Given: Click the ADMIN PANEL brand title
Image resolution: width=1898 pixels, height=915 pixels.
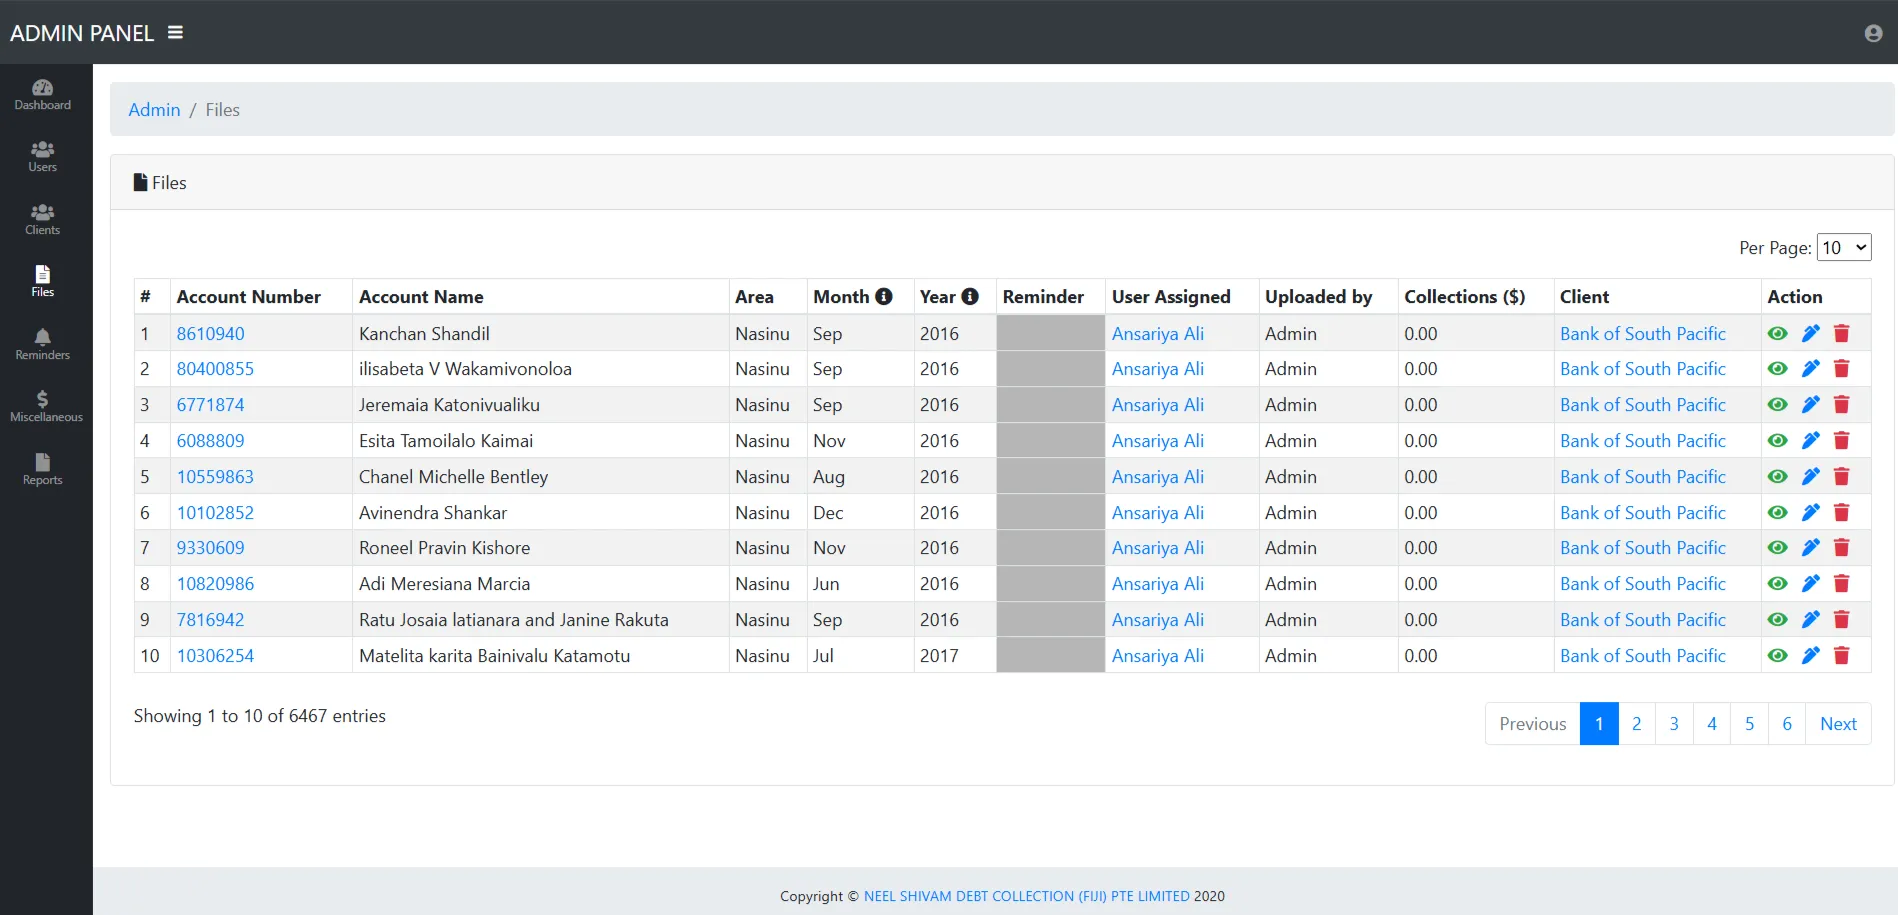Looking at the screenshot, I should [82, 33].
